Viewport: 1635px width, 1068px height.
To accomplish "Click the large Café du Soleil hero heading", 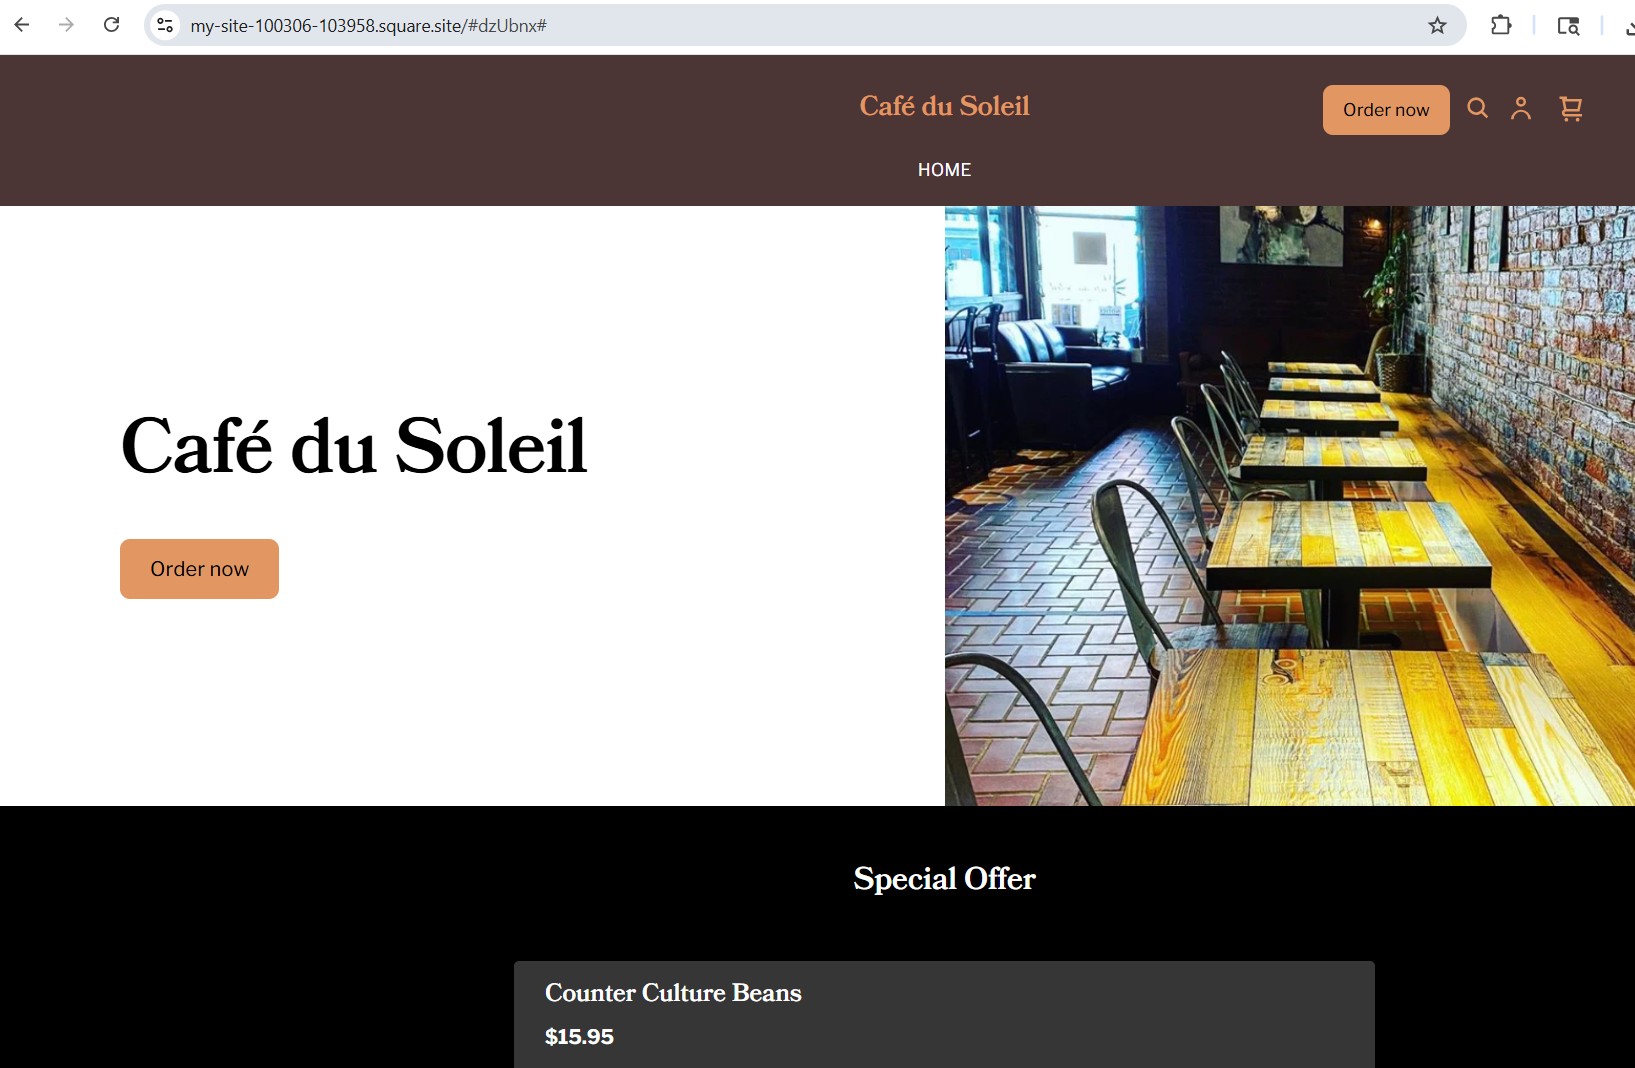I will (x=354, y=446).
